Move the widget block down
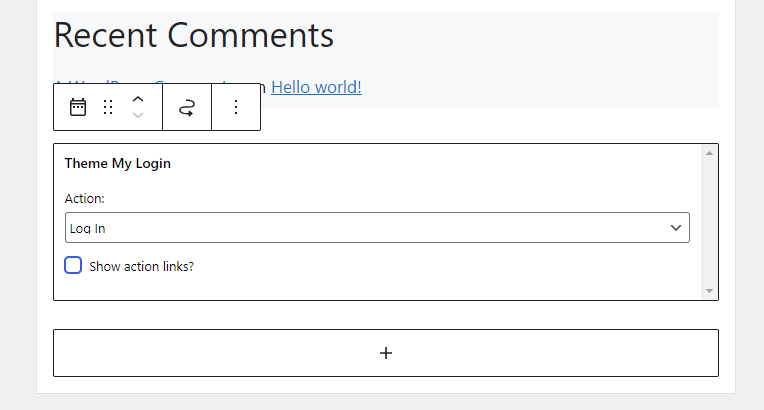The height and width of the screenshot is (410, 764). pyautogui.click(x=138, y=115)
